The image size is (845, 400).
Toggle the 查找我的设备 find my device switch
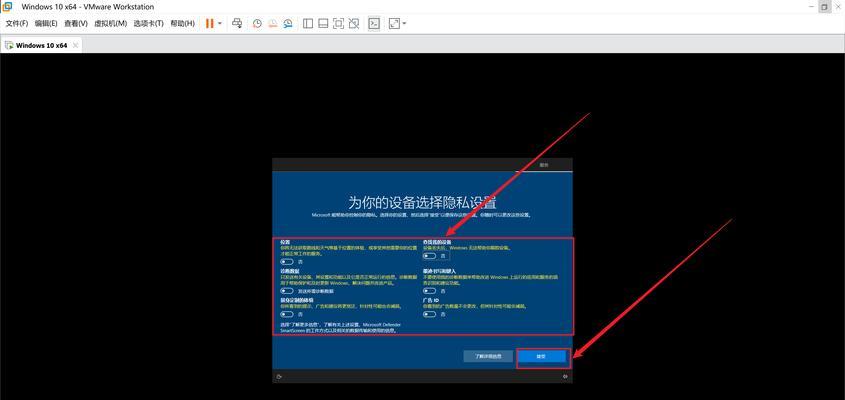(430, 256)
